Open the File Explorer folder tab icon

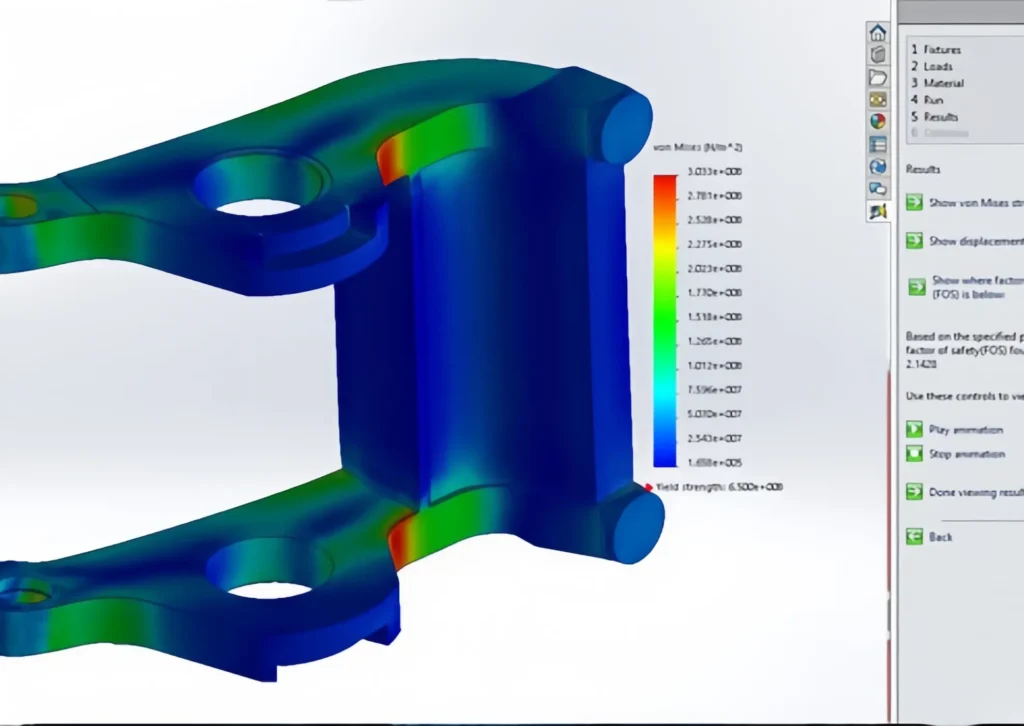pyautogui.click(x=877, y=77)
